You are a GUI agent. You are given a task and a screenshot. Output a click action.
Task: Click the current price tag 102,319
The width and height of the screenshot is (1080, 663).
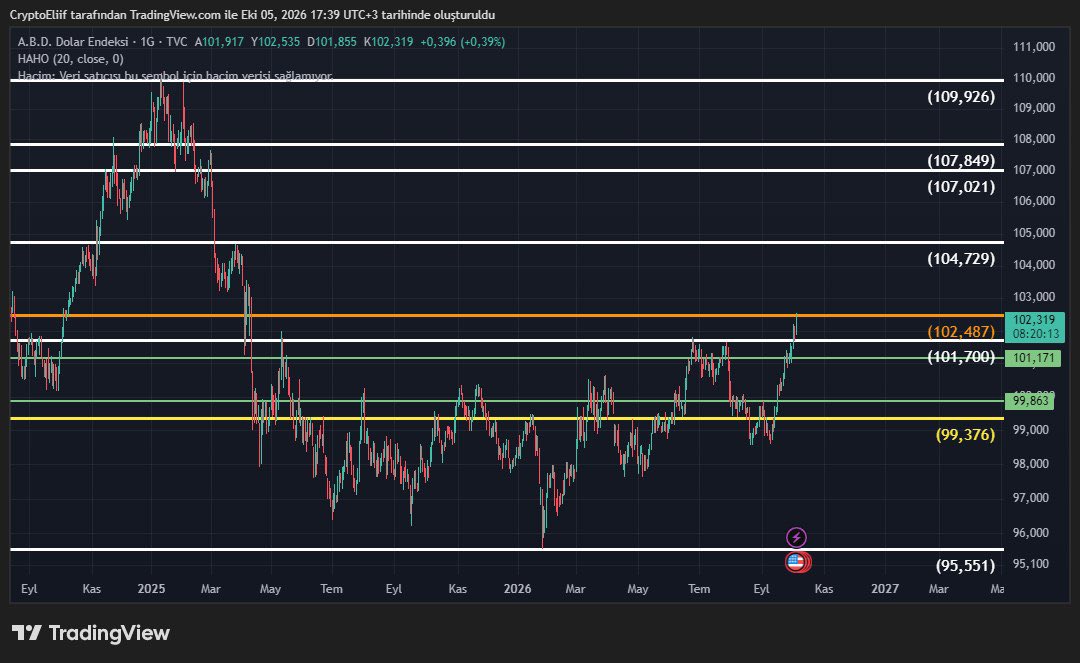[x=1034, y=320]
